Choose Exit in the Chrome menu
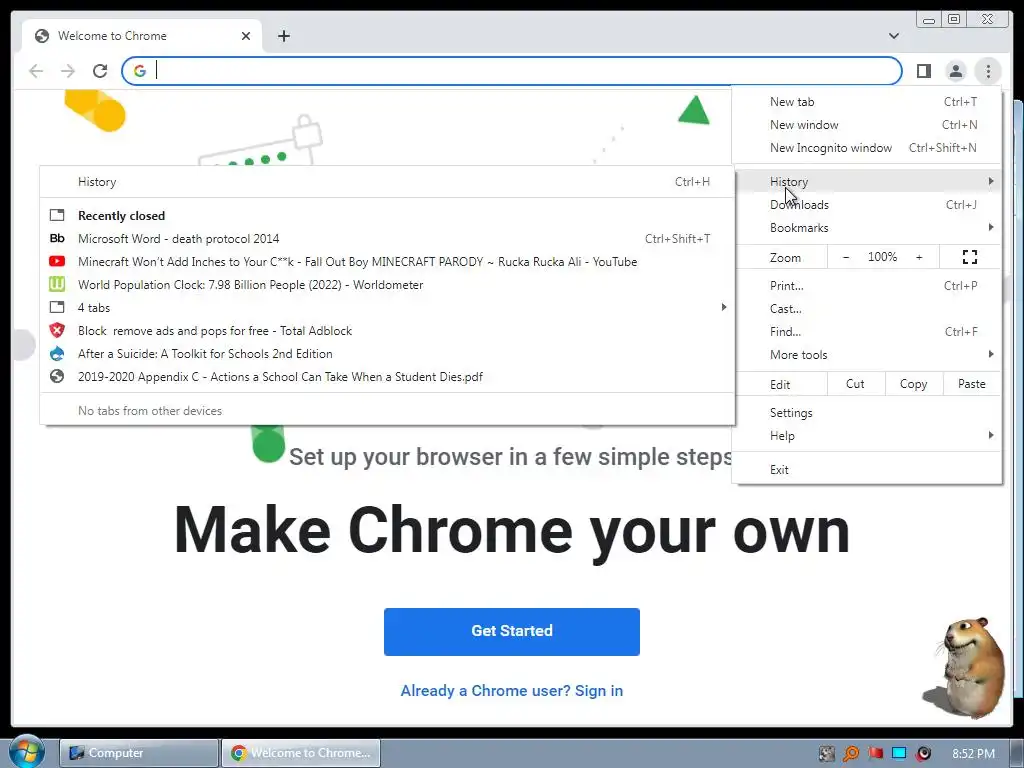The image size is (1024, 768). (x=867, y=470)
